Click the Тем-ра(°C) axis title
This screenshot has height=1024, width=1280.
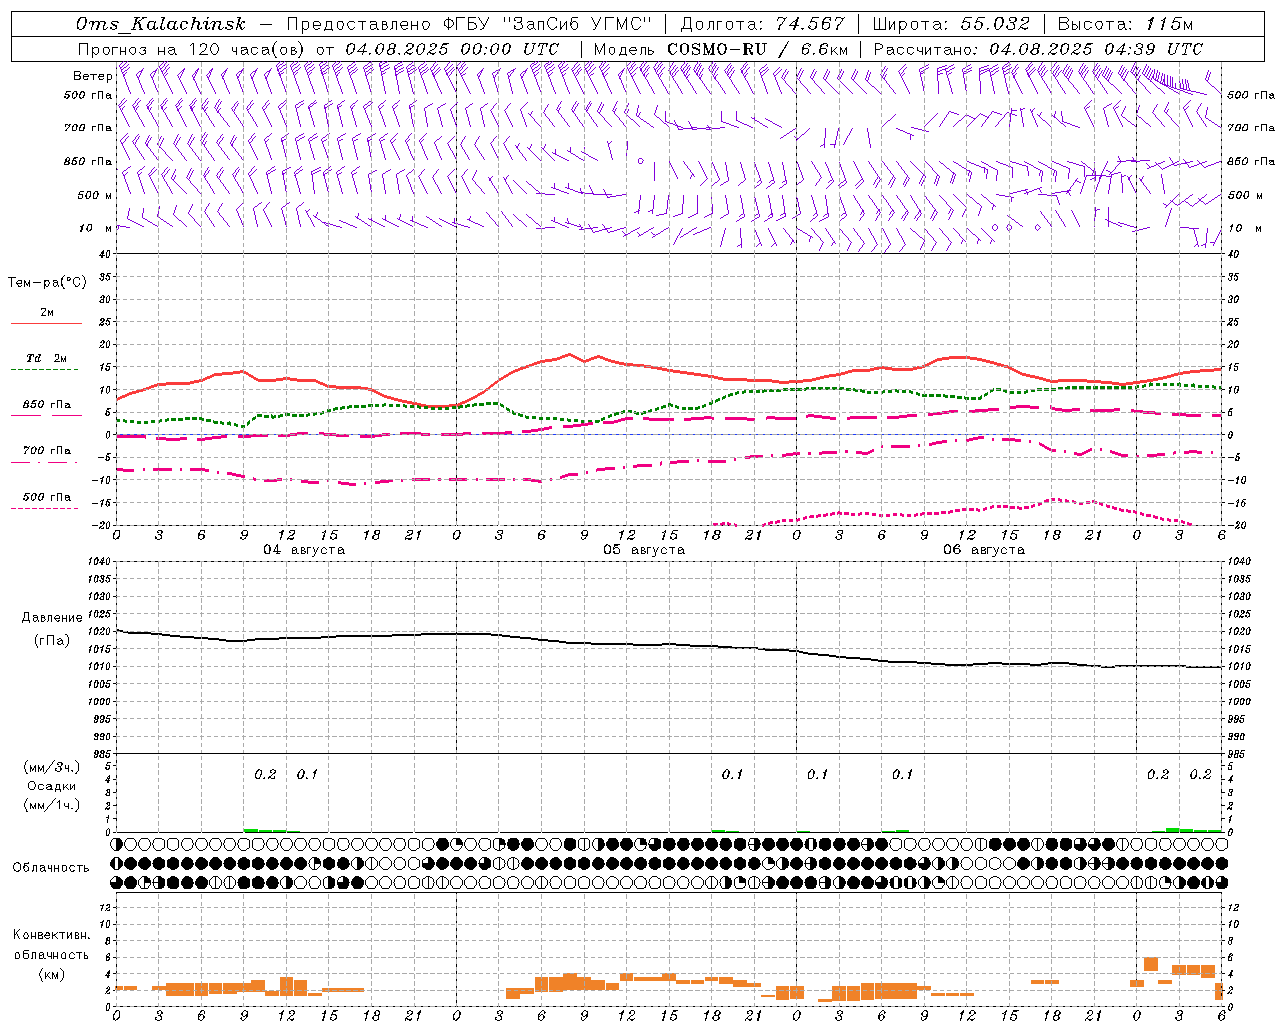click(x=47, y=283)
